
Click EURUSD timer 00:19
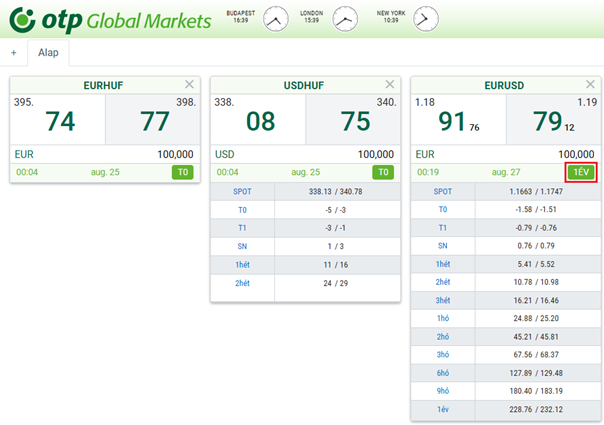(428, 172)
